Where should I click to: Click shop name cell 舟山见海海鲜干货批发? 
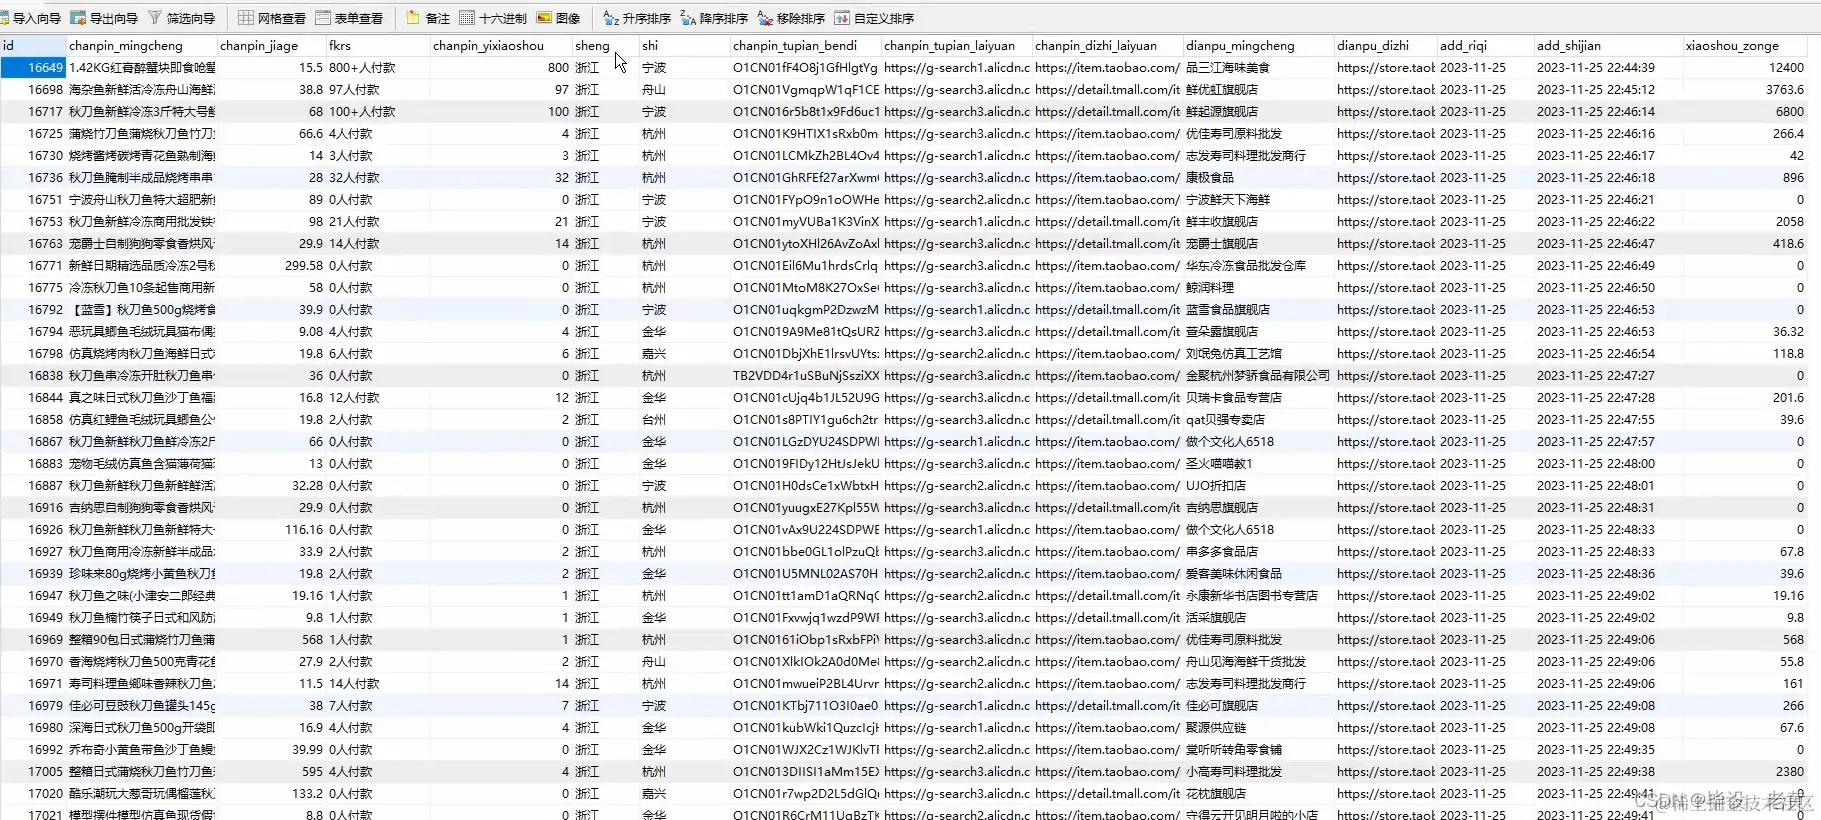(1258, 661)
